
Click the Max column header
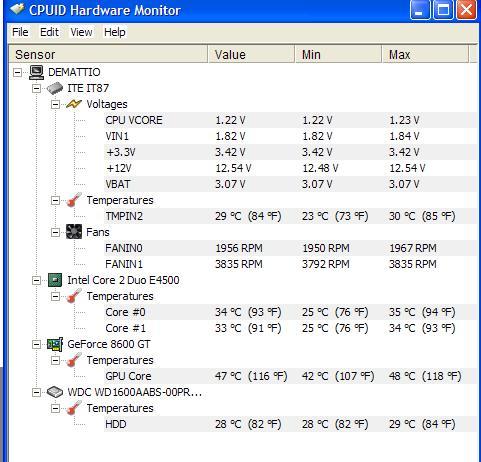(x=425, y=54)
